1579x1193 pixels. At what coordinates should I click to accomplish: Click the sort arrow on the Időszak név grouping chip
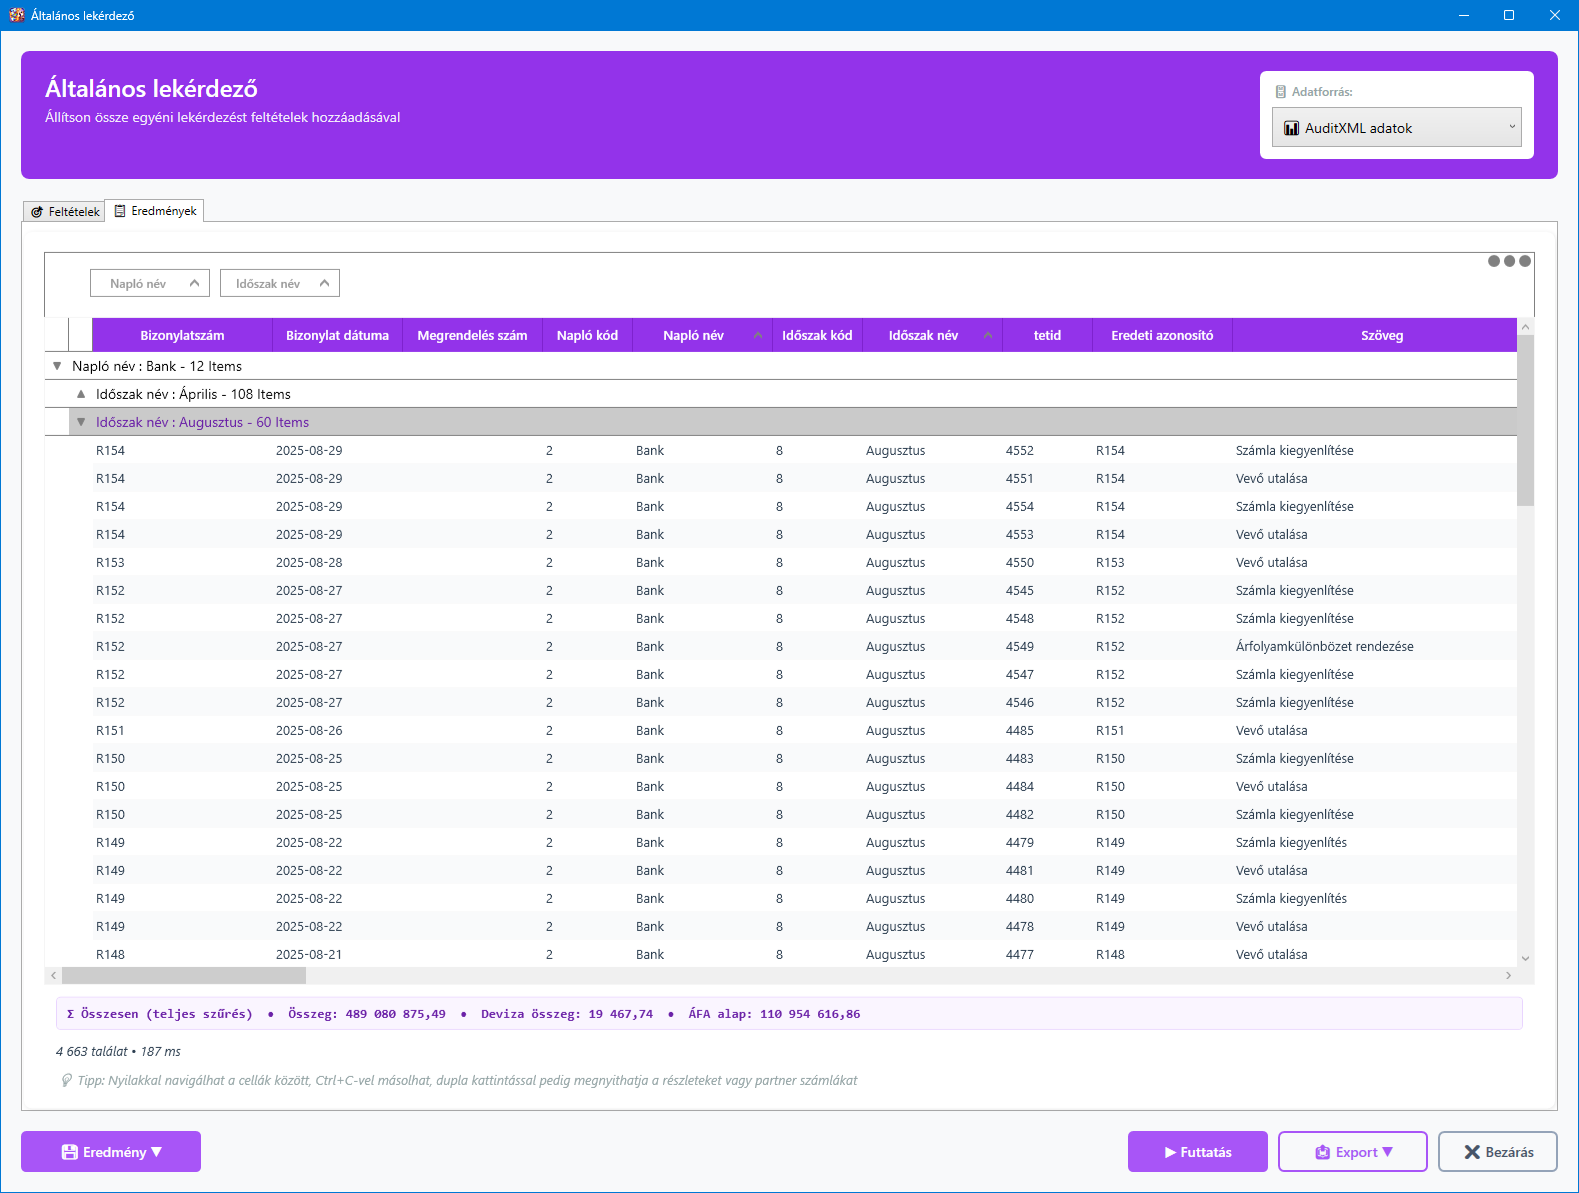click(x=324, y=284)
